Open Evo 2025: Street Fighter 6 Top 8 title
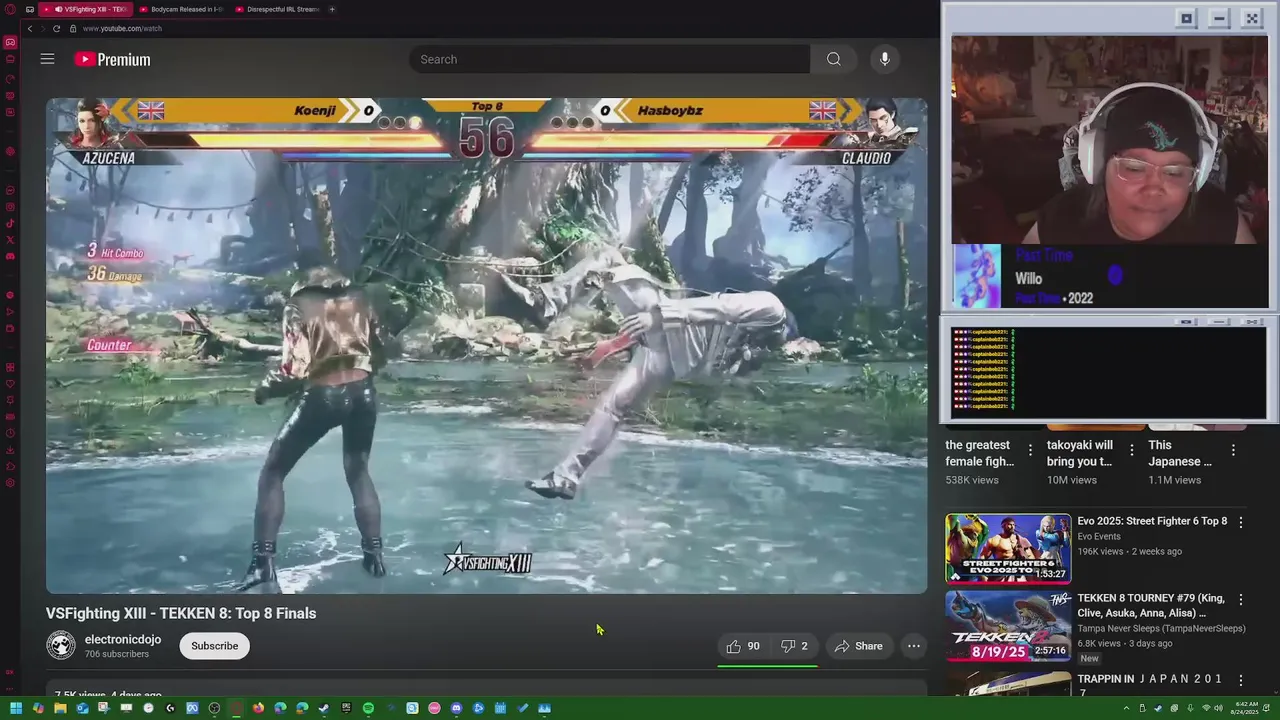Image resolution: width=1280 pixels, height=720 pixels. tap(1152, 521)
